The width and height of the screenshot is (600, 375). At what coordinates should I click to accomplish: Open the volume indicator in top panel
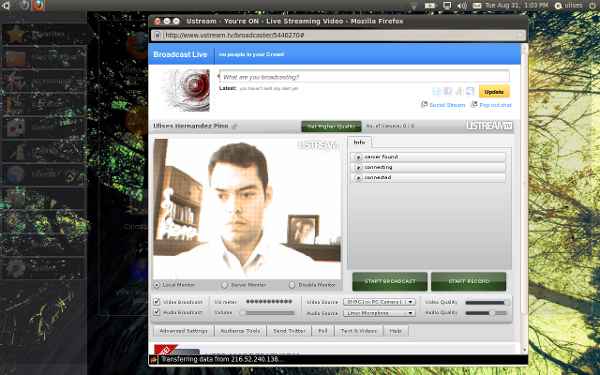[x=462, y=5]
